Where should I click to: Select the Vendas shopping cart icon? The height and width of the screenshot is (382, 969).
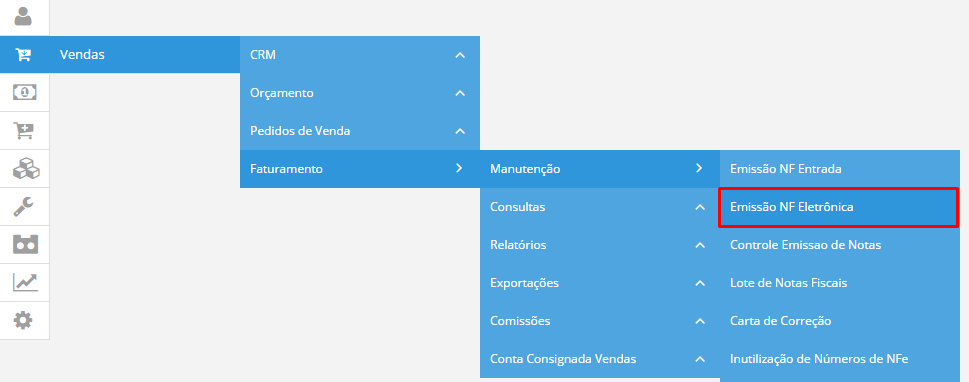pos(23,54)
